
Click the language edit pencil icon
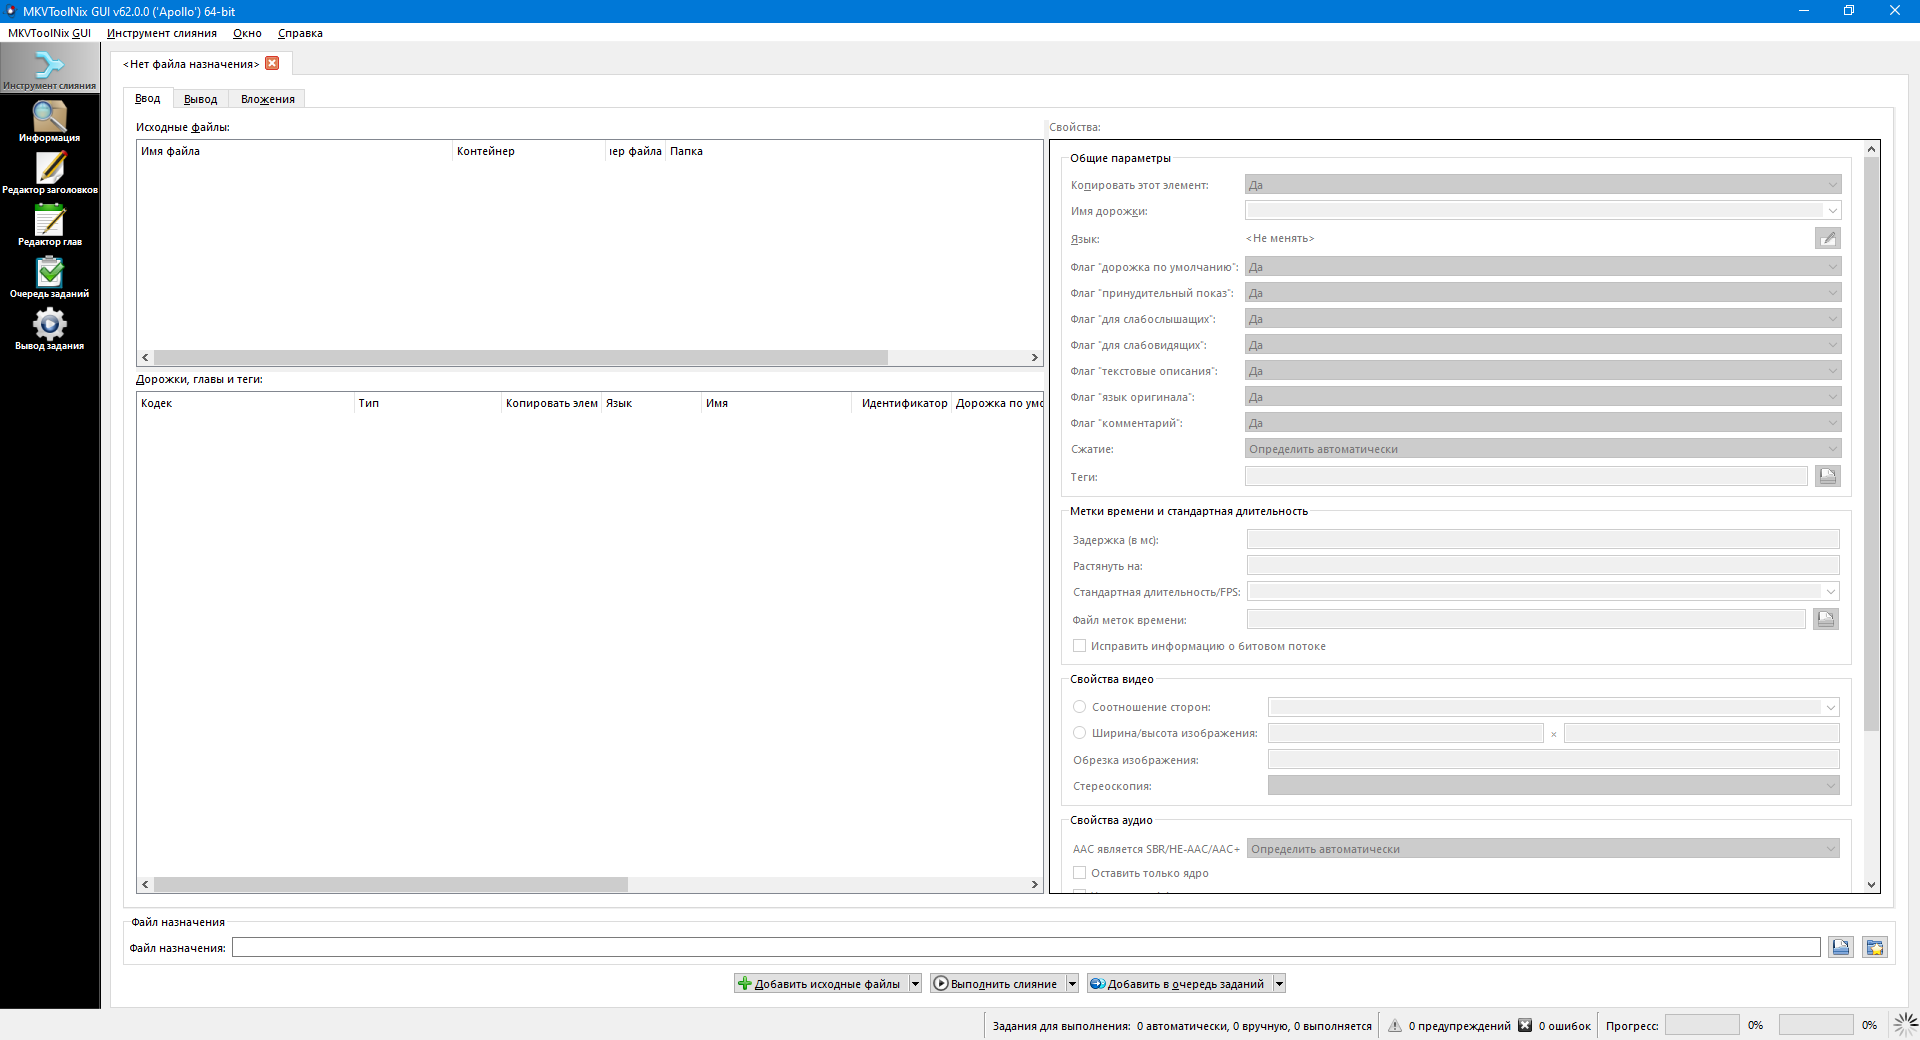tap(1827, 238)
